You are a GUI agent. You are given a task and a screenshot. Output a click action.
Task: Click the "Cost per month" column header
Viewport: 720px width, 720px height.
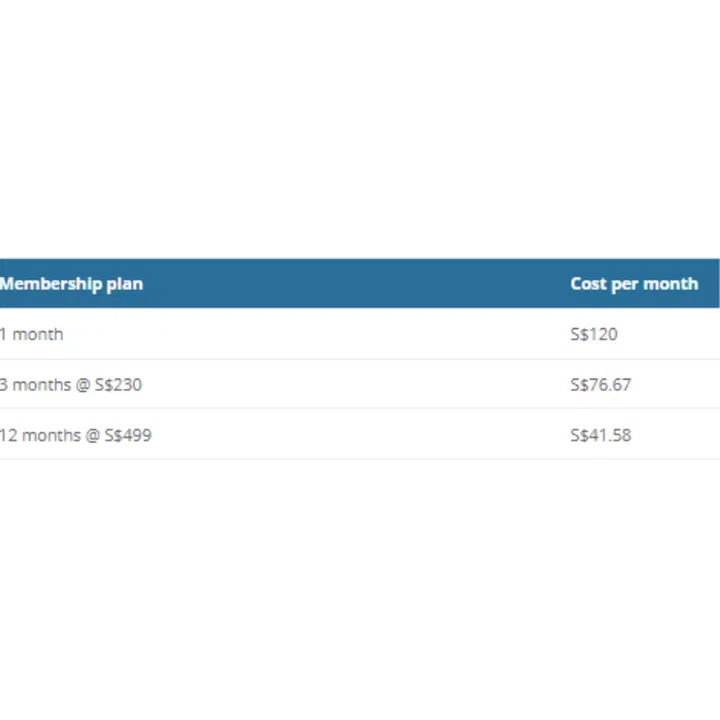(x=634, y=284)
